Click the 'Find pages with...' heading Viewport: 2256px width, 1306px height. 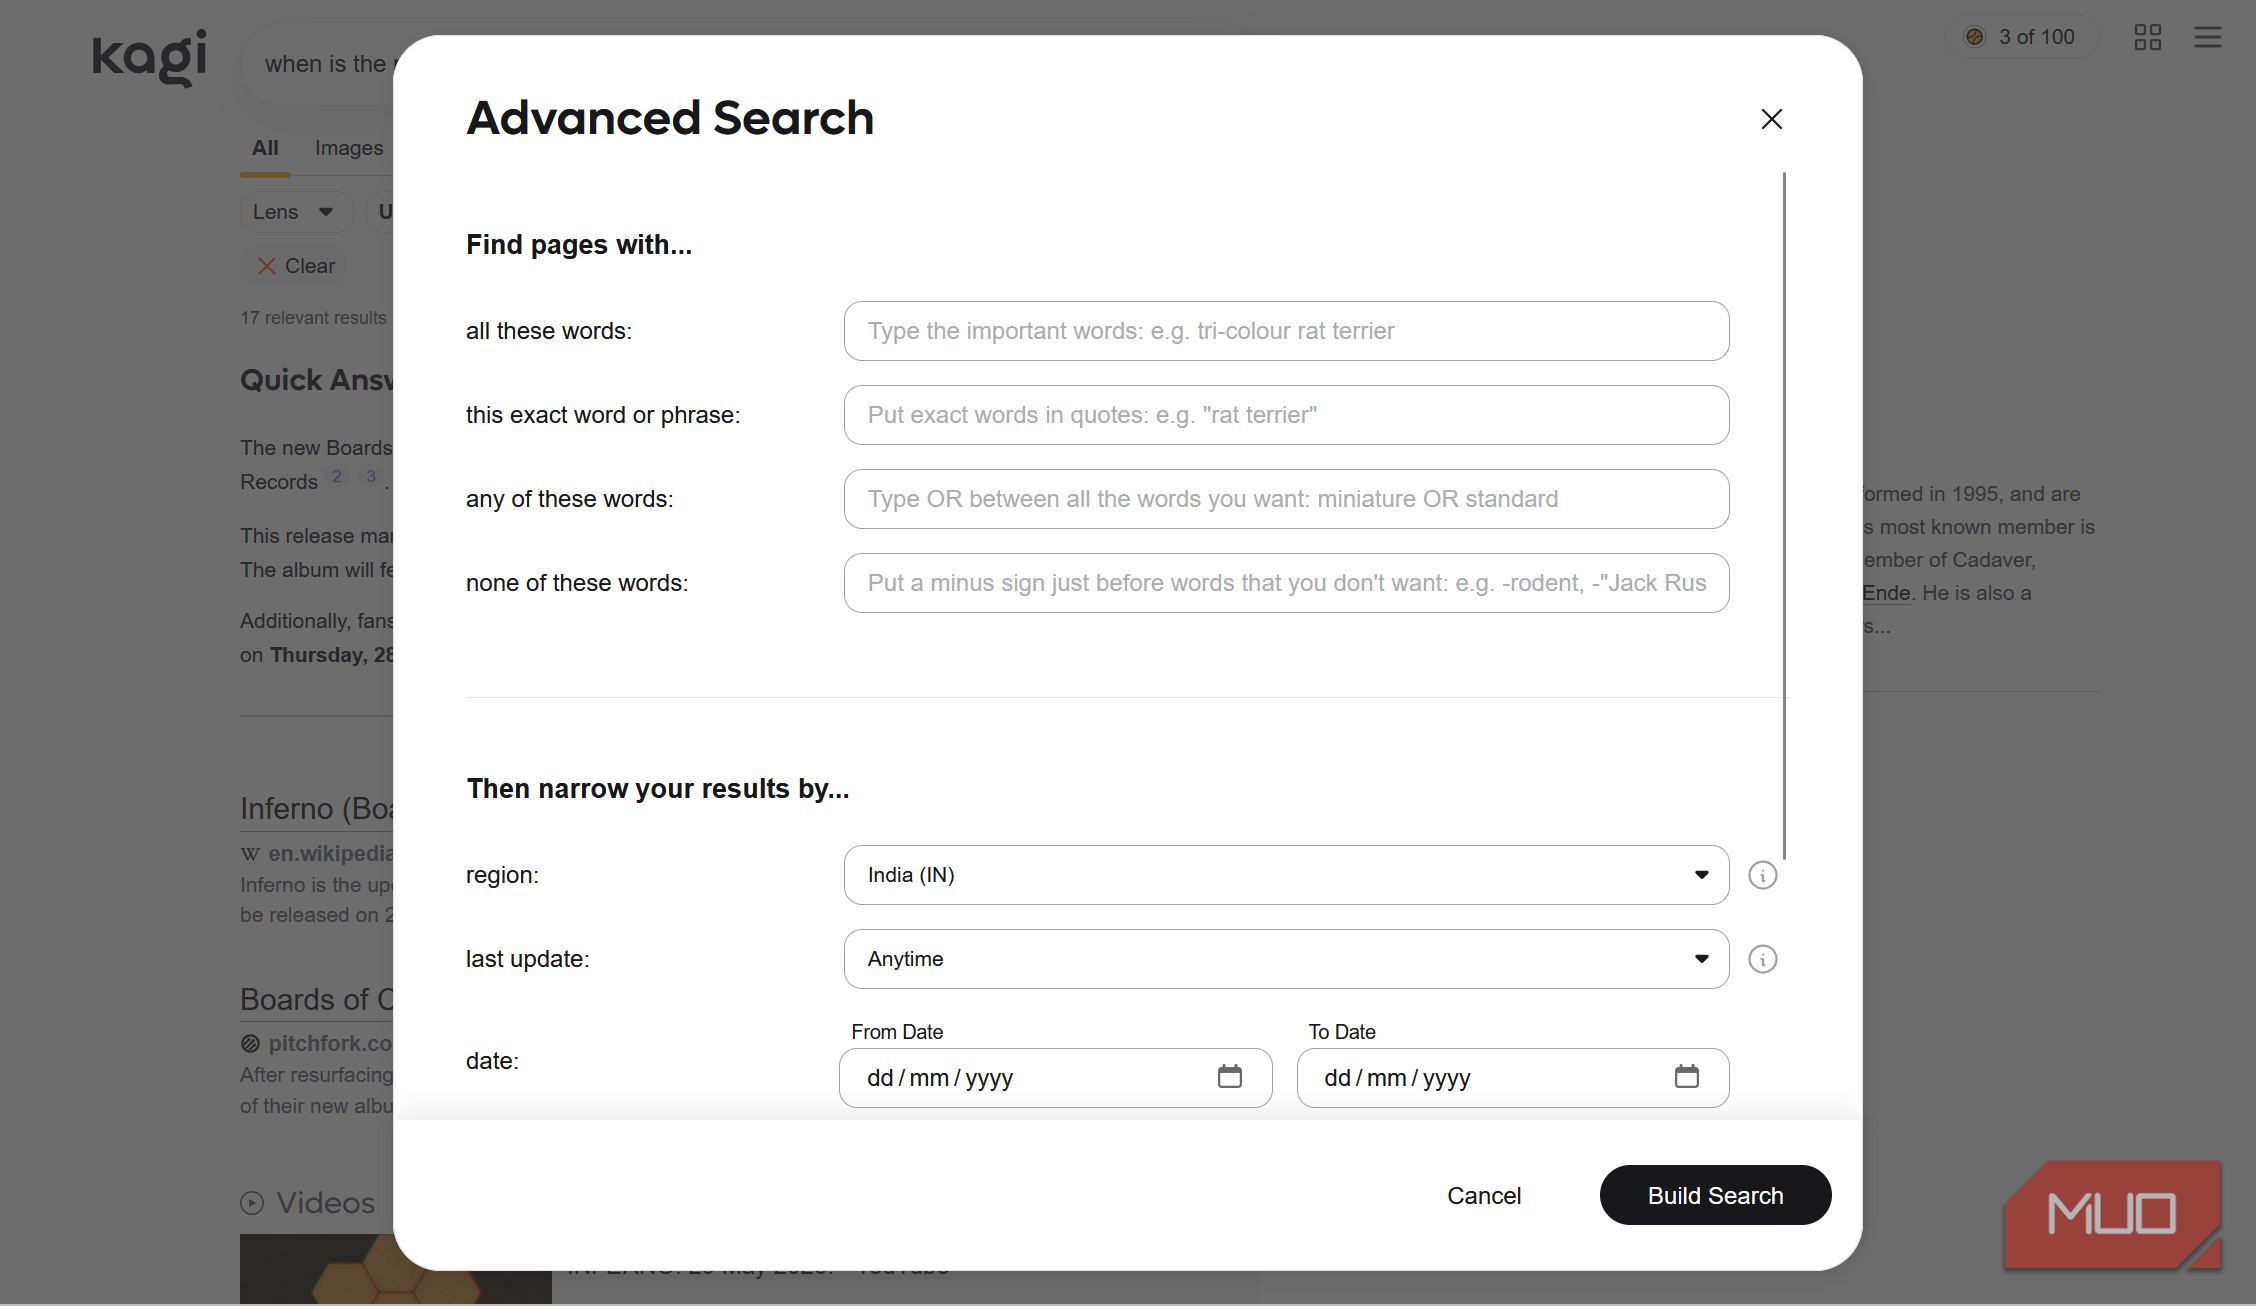pyautogui.click(x=579, y=245)
